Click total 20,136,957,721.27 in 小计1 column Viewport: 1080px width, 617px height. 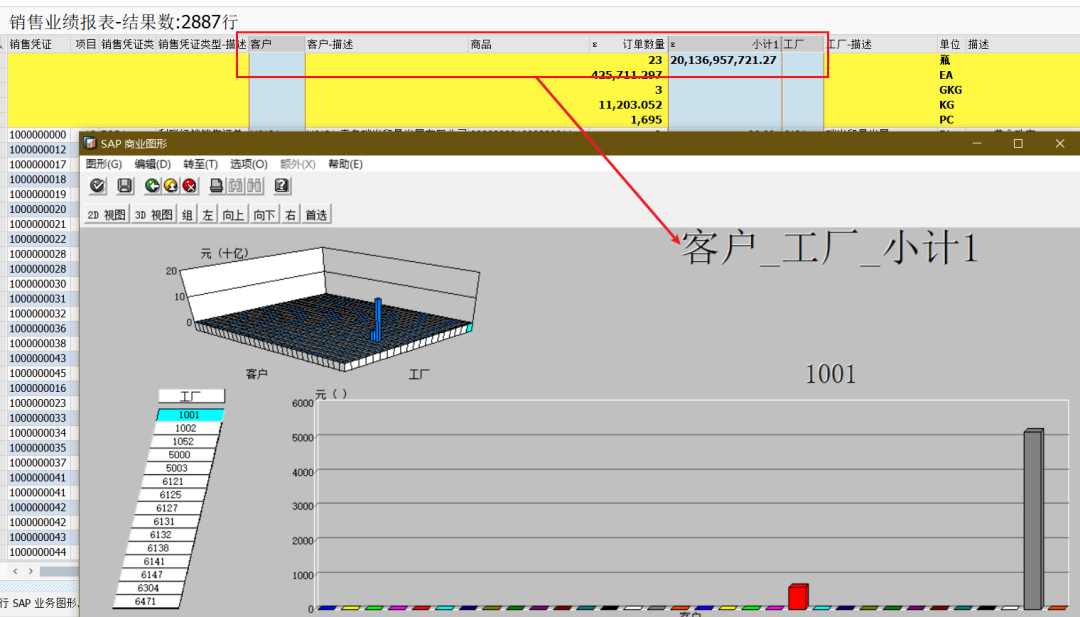point(723,60)
